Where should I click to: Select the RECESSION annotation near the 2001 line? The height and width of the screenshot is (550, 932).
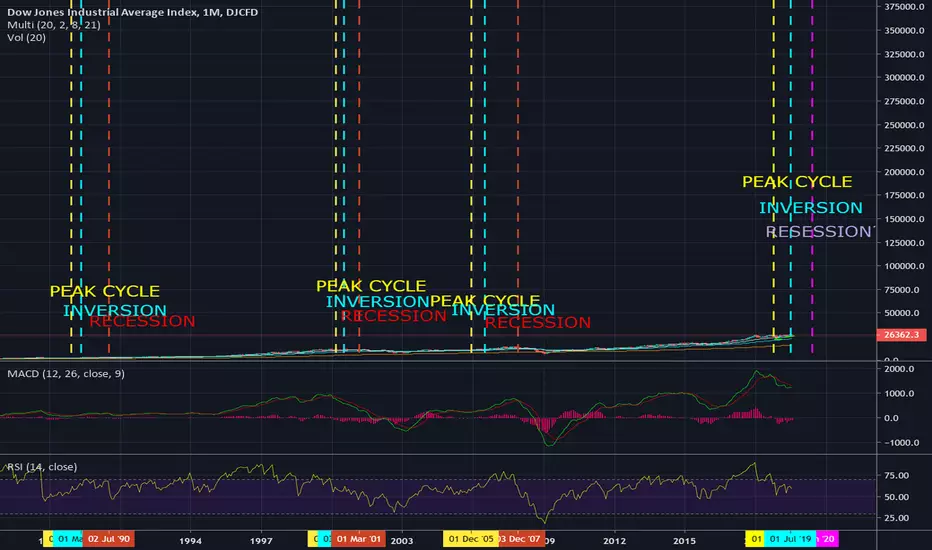click(393, 316)
